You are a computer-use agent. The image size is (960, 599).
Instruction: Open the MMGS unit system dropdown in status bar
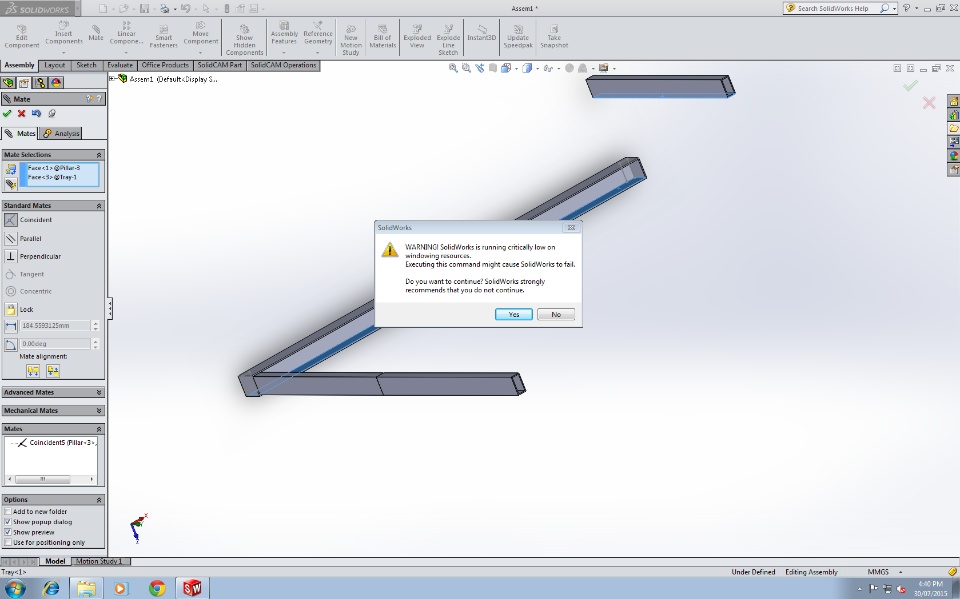point(900,572)
